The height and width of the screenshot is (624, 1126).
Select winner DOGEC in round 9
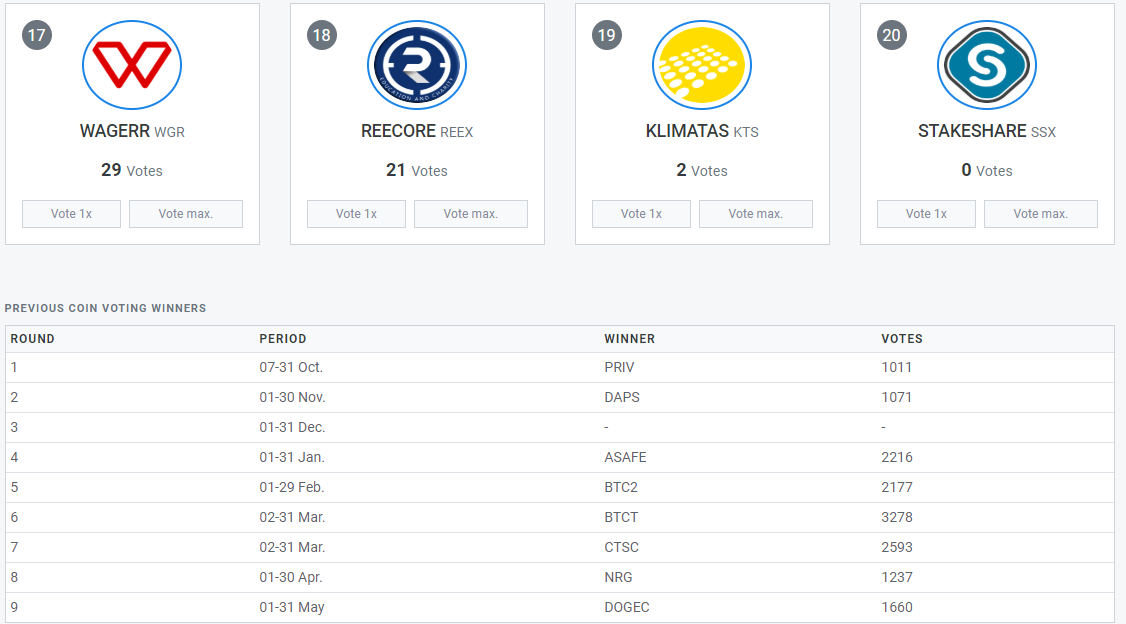627,608
